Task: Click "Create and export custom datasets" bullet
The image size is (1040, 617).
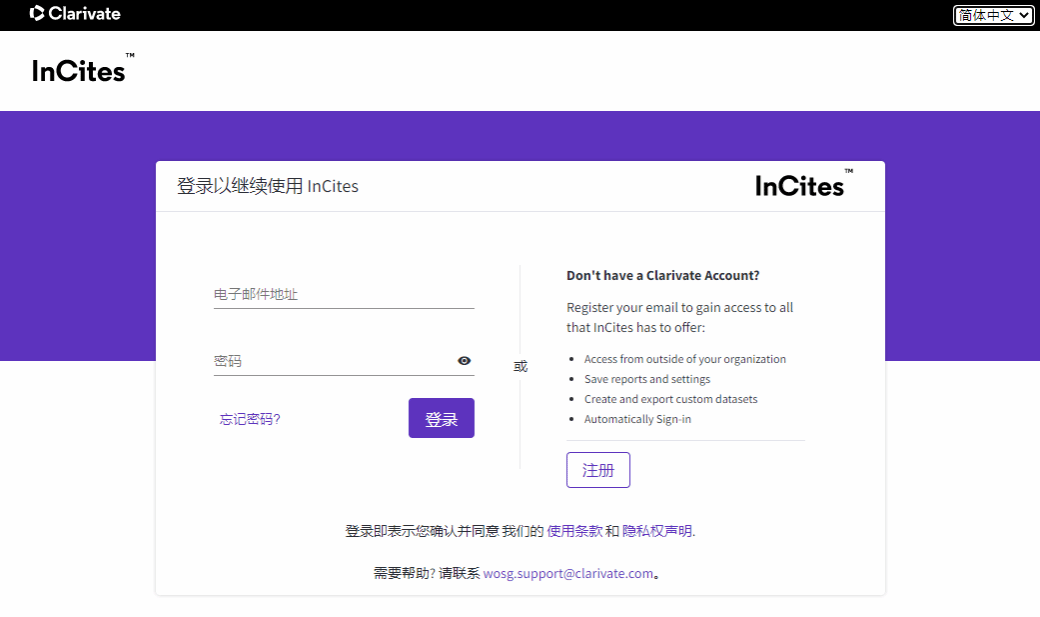Action: click(670, 399)
